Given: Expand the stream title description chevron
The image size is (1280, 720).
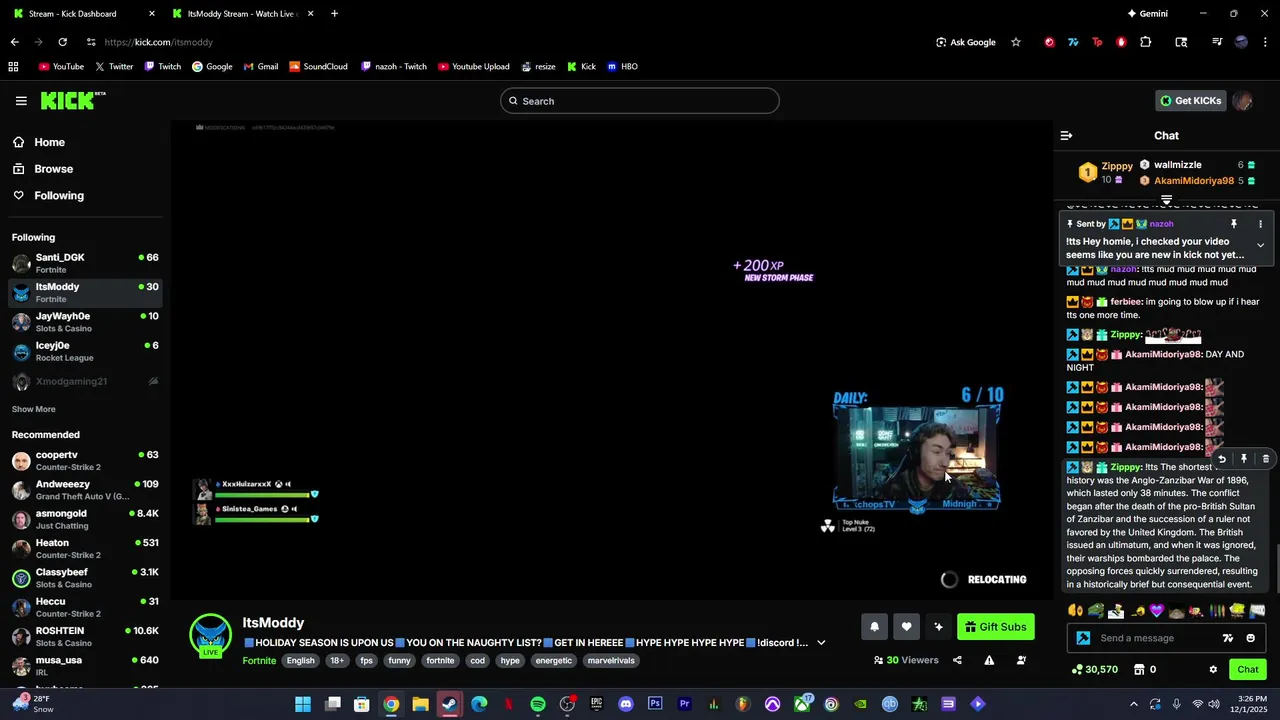Looking at the screenshot, I should point(821,643).
